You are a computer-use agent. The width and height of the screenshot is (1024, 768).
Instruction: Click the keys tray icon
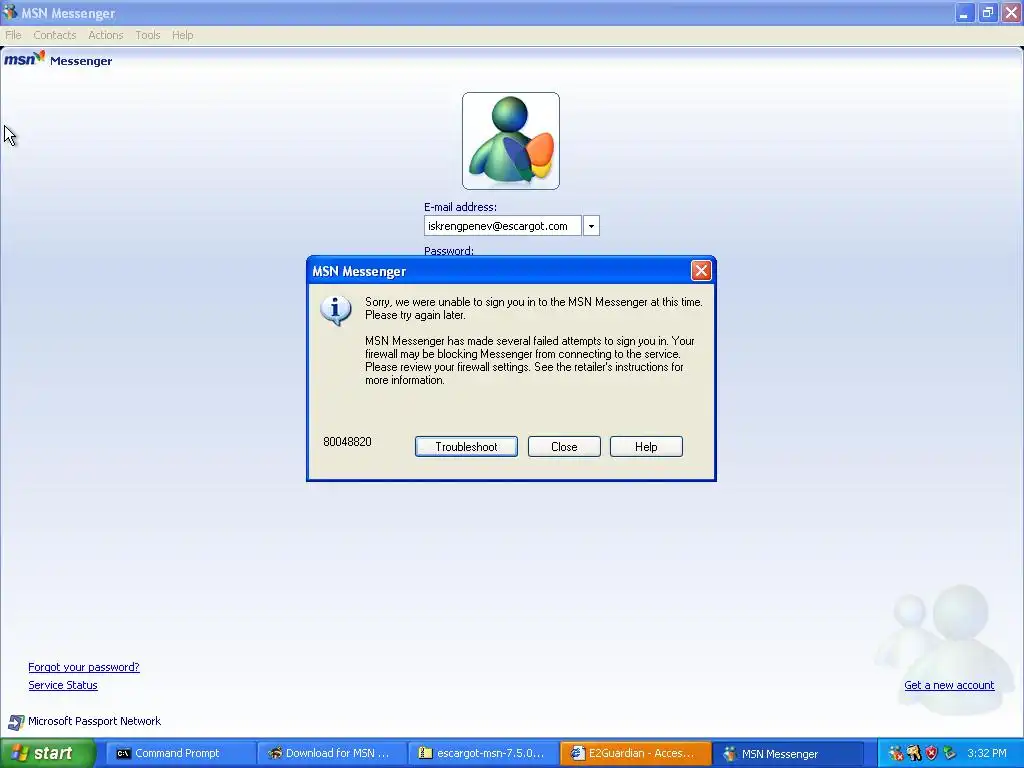click(914, 754)
